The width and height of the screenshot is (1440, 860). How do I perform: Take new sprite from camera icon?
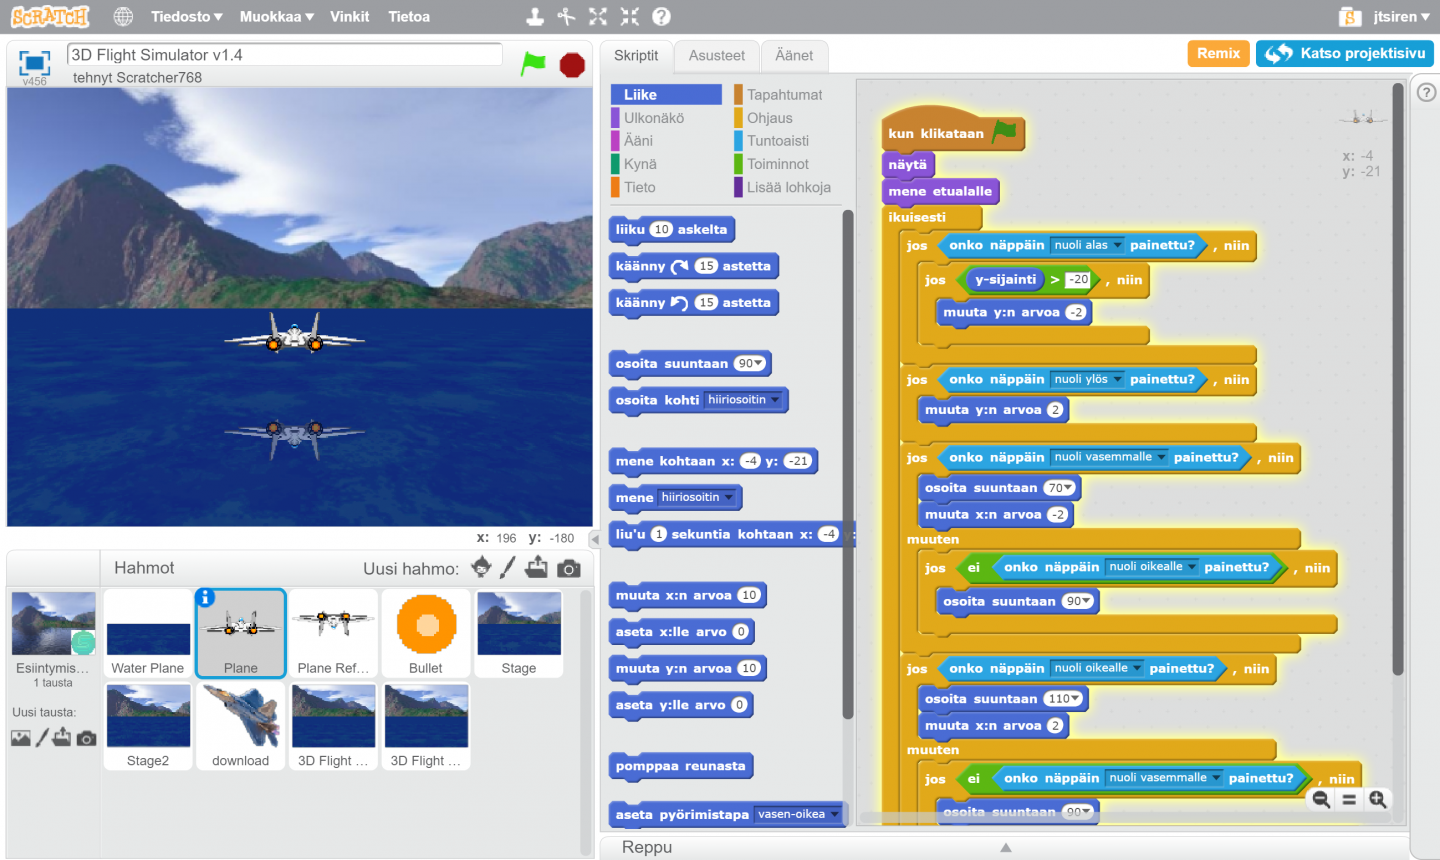point(569,568)
